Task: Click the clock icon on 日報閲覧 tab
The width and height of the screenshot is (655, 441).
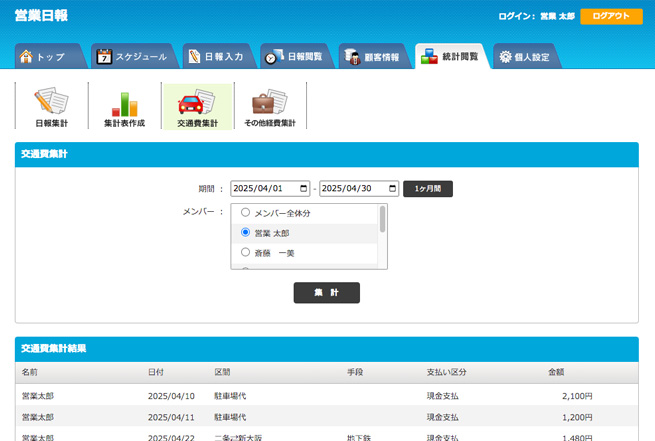Action: pos(274,56)
